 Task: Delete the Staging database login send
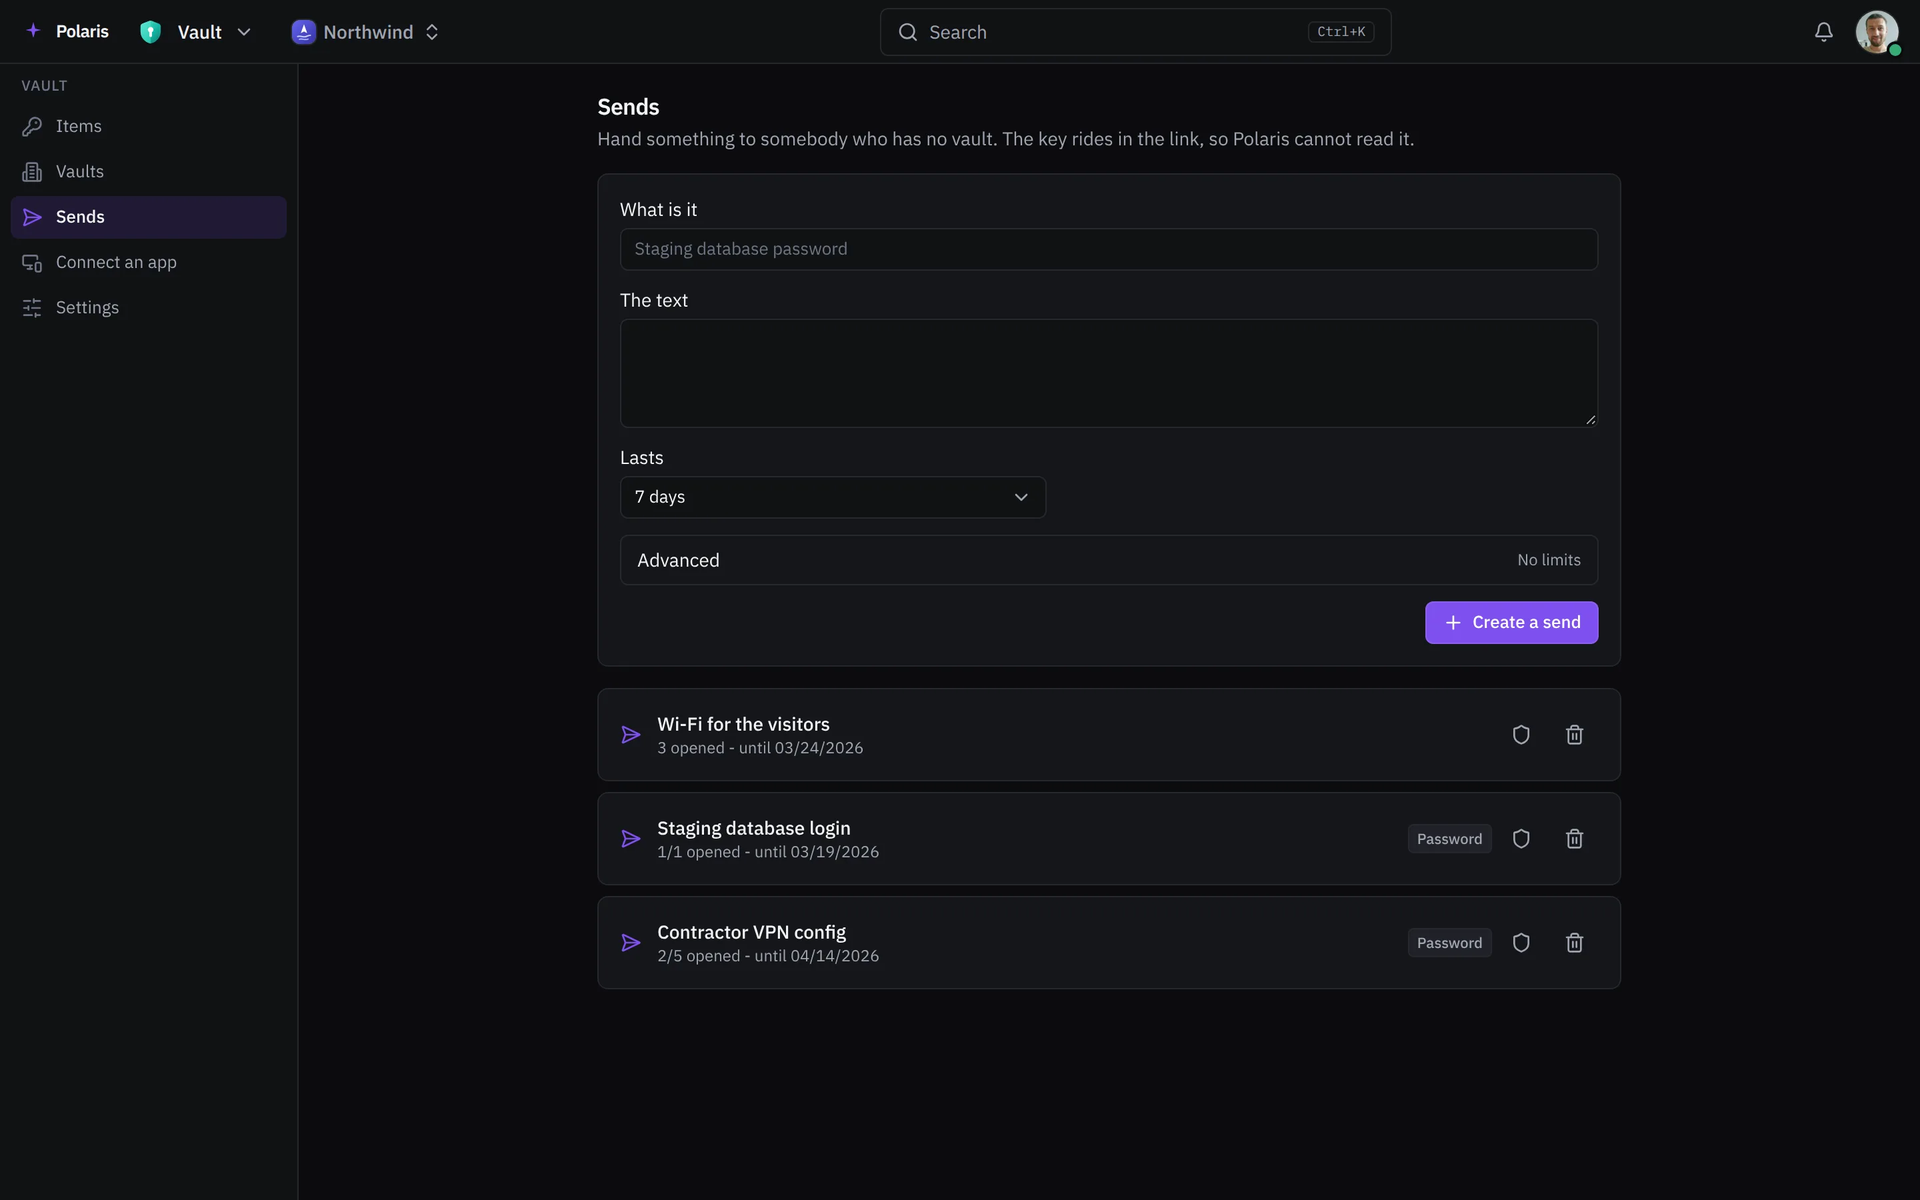point(1574,839)
